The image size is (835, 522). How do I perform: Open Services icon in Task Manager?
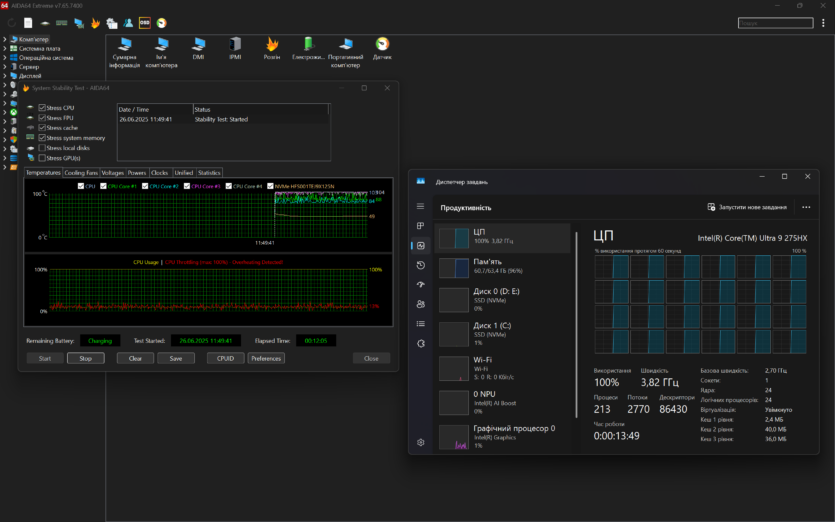420,344
